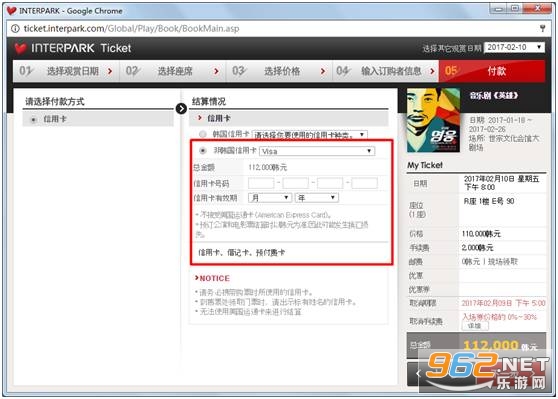The image size is (558, 399).
Task: Select the 韩国信用卡 radio button
Action: [203, 134]
